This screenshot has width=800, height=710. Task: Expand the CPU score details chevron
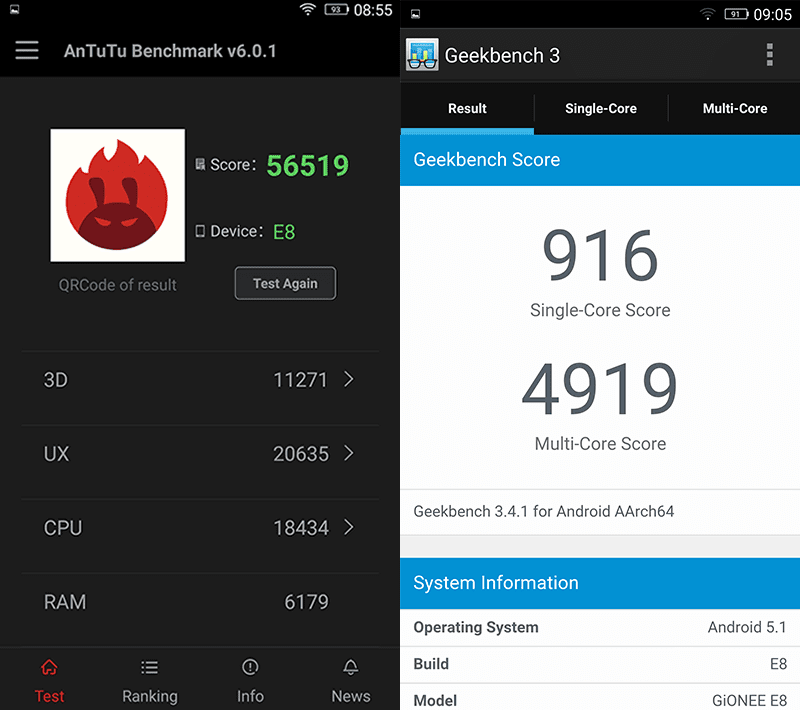pyautogui.click(x=349, y=527)
